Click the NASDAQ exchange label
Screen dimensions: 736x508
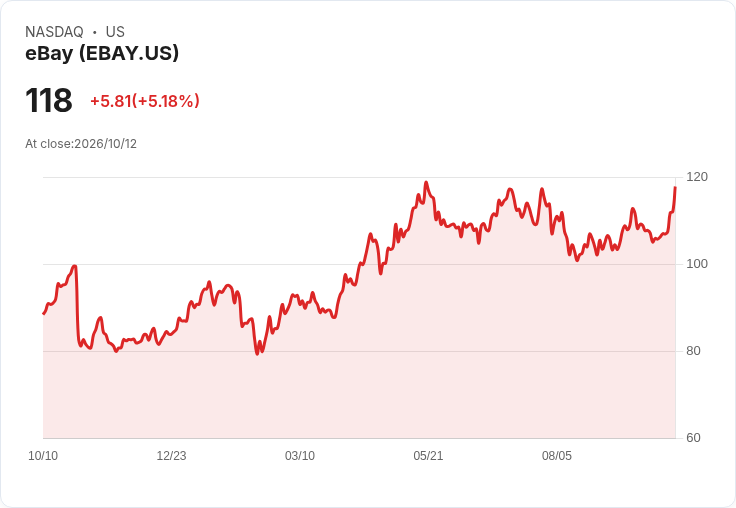click(x=54, y=32)
